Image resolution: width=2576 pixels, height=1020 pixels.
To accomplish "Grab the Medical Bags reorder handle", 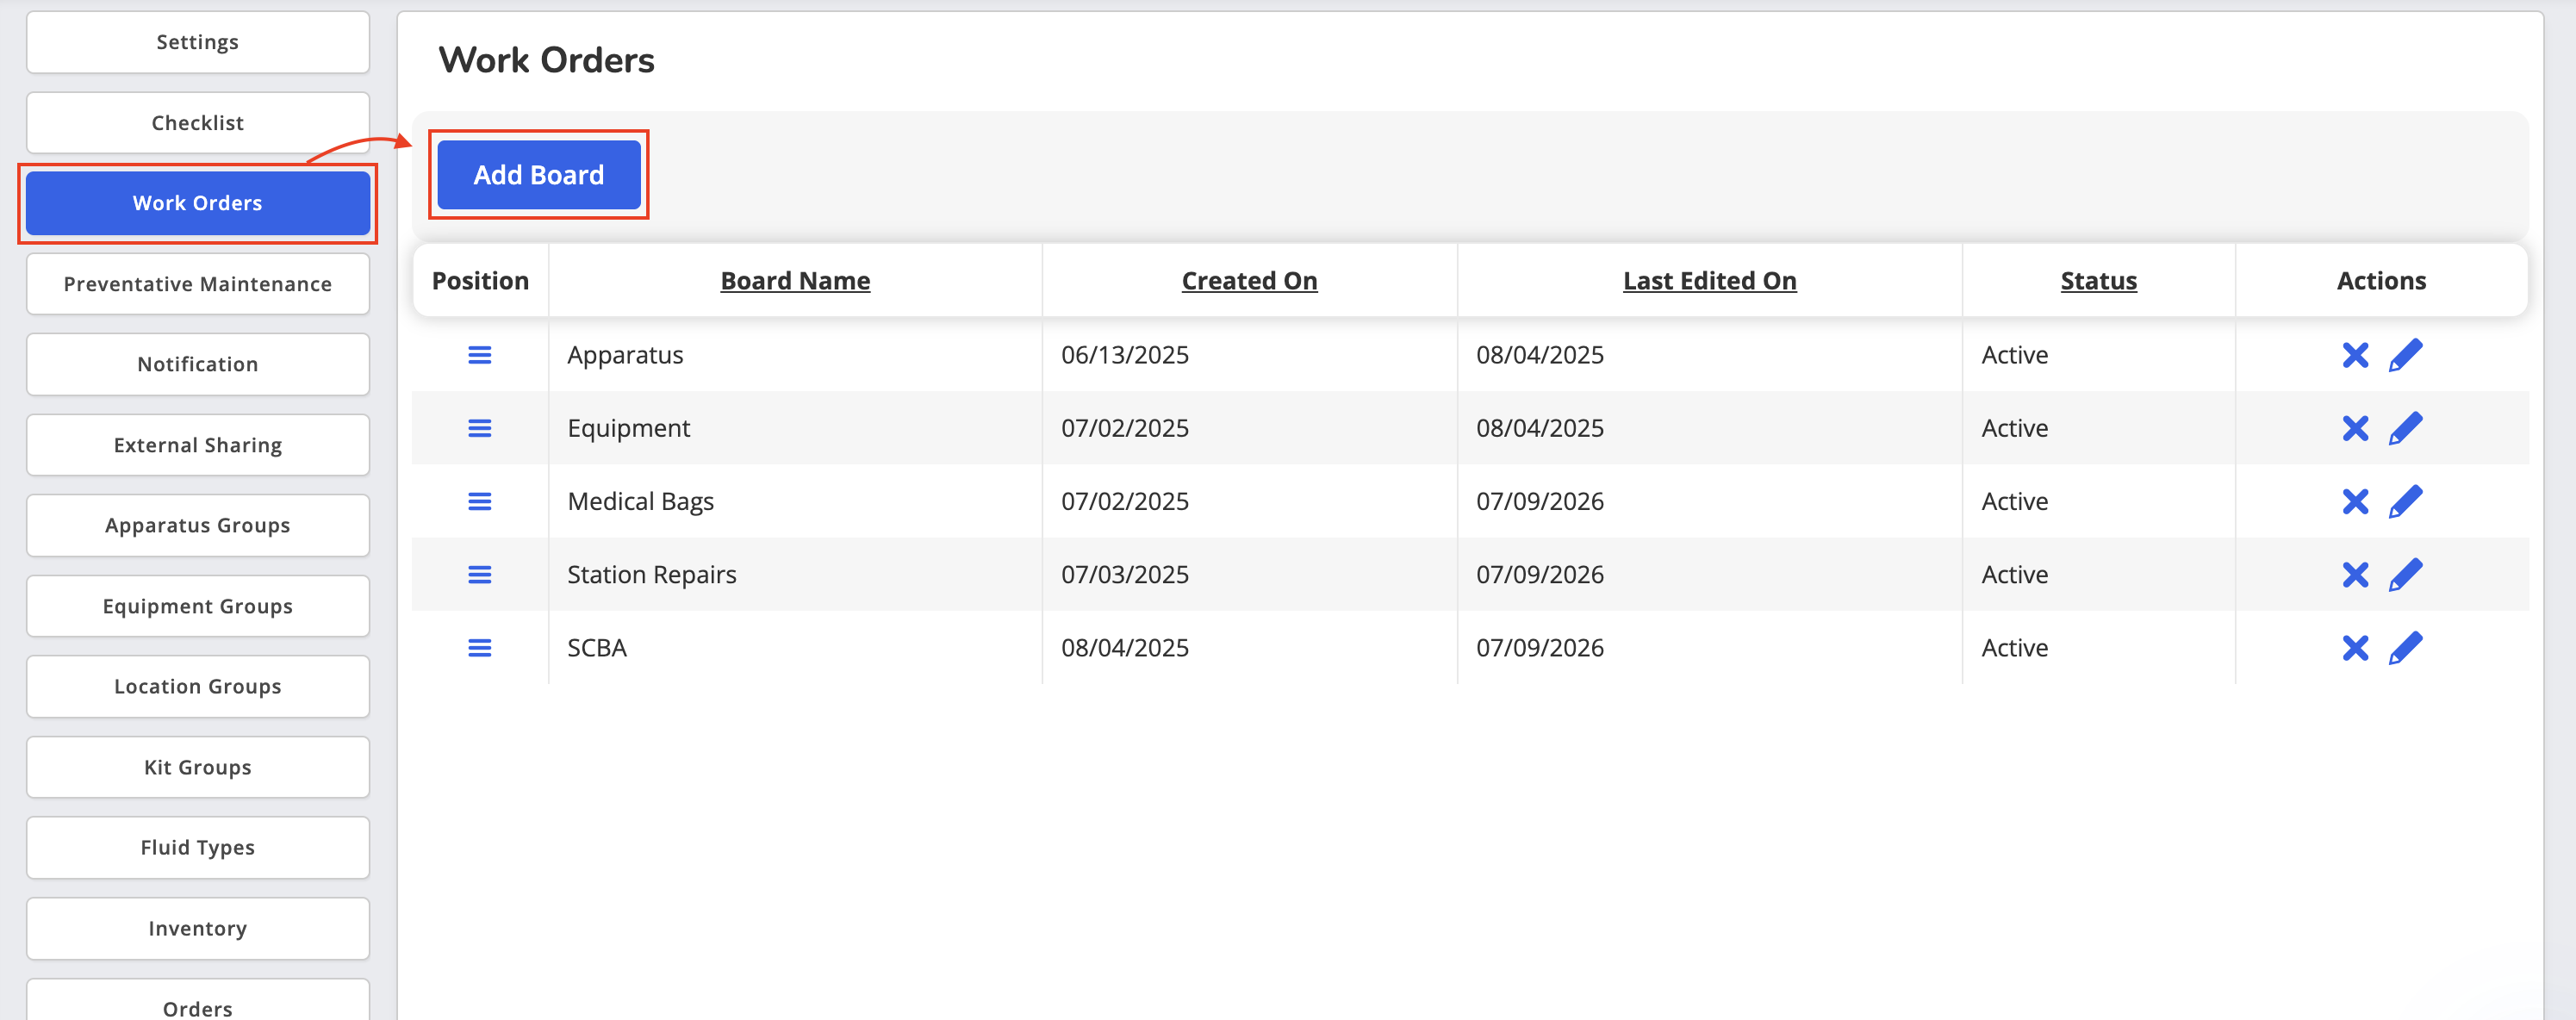I will point(480,501).
